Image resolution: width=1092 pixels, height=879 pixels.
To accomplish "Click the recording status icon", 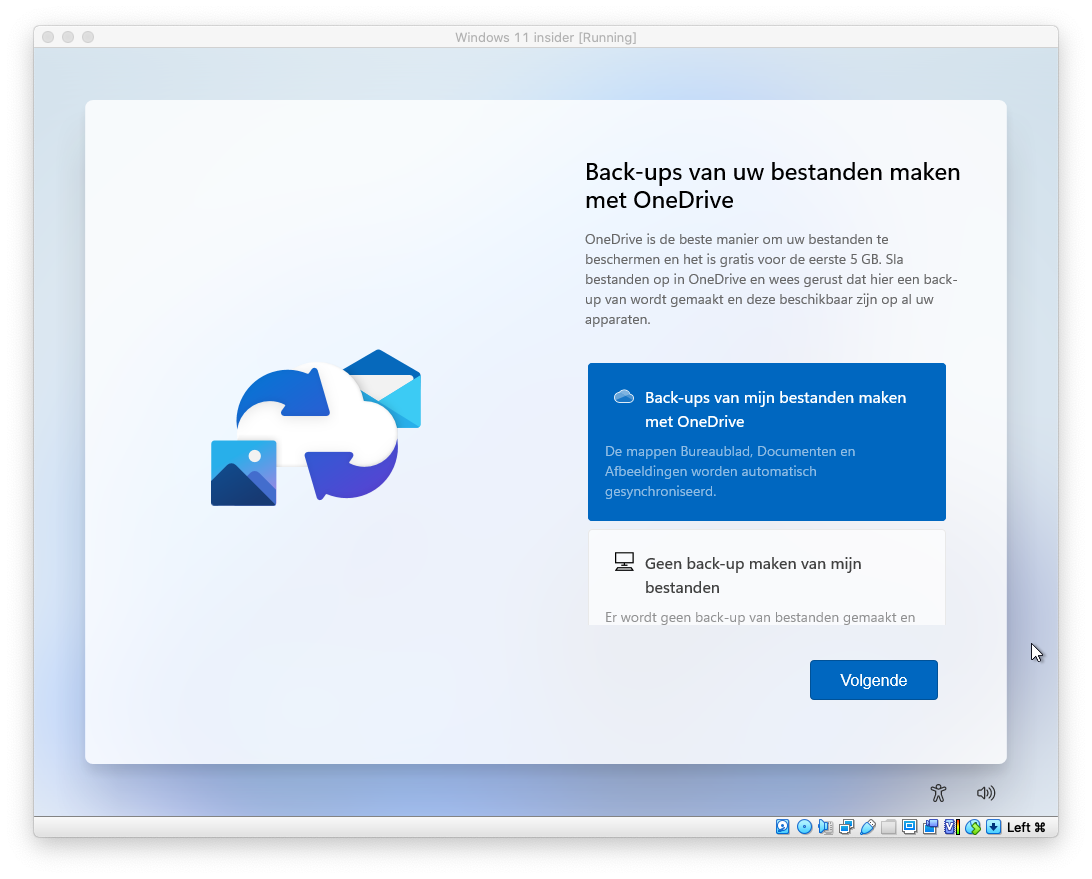I will click(930, 827).
